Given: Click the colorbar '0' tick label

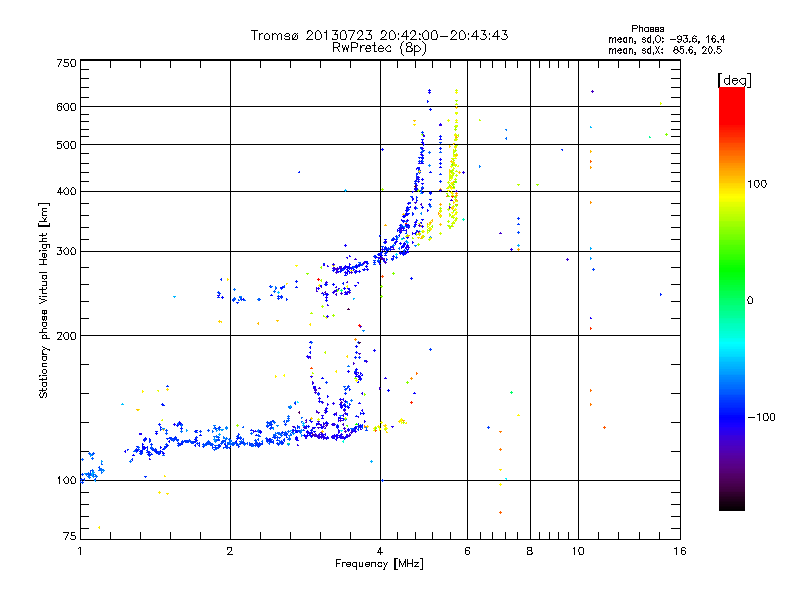Looking at the screenshot, I should 750,301.
